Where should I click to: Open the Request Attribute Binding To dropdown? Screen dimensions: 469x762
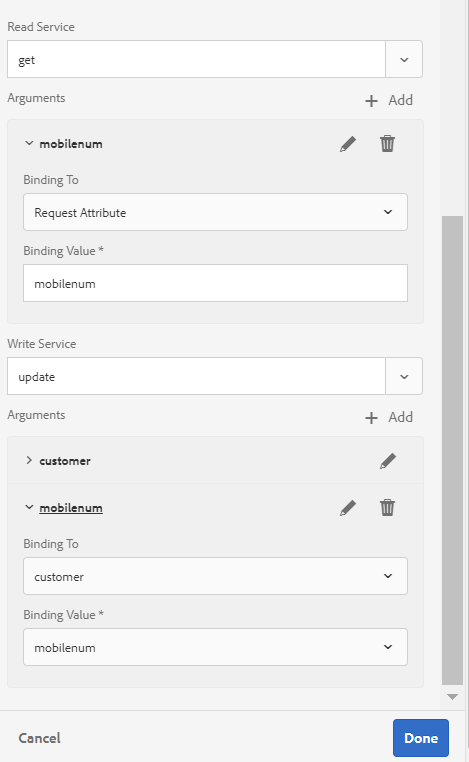click(x=215, y=212)
